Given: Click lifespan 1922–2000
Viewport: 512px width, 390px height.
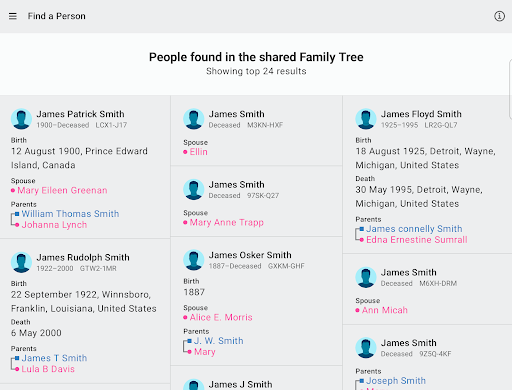Looking at the screenshot, I should [55, 268].
